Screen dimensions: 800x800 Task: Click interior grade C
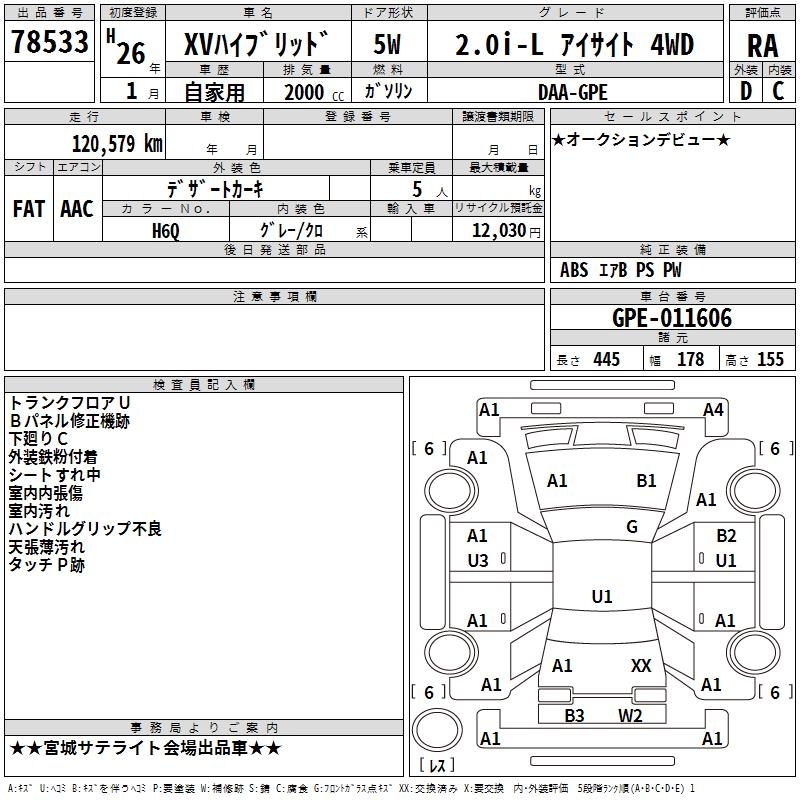(778, 91)
